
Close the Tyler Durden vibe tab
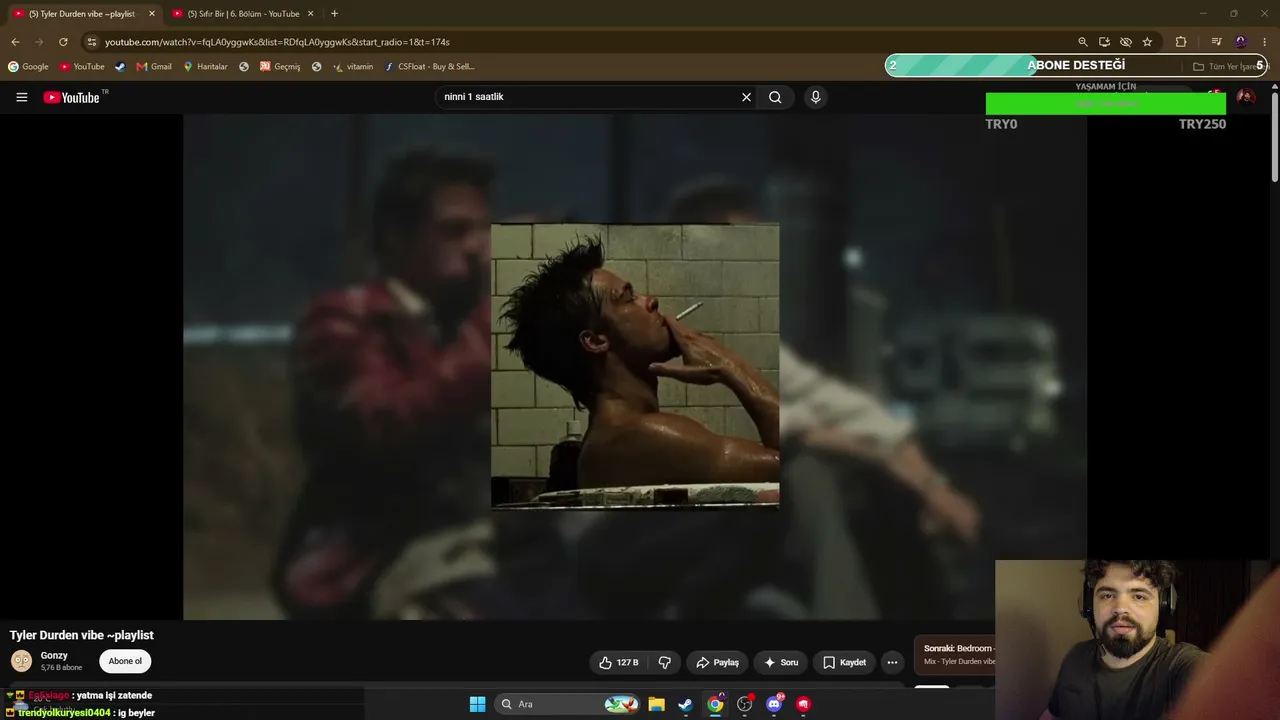pyautogui.click(x=152, y=14)
